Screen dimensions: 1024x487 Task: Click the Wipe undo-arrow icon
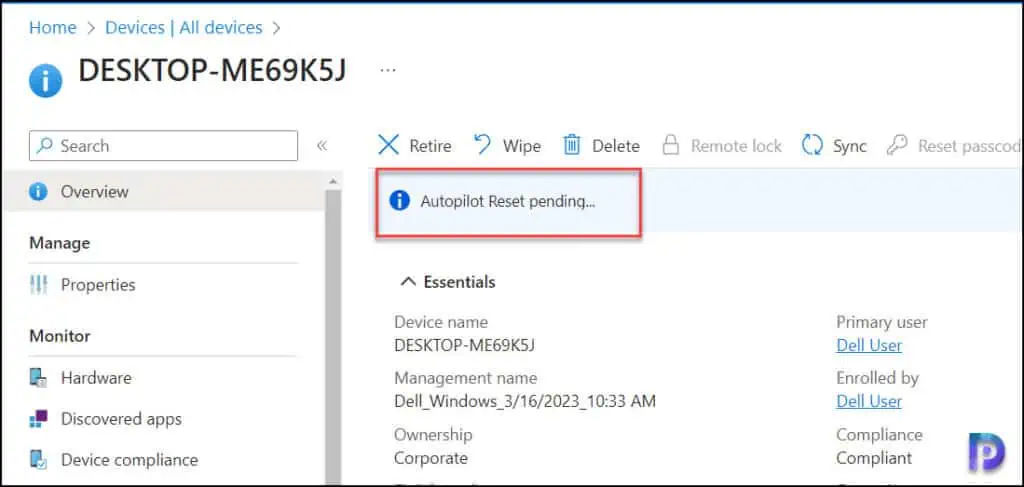coord(482,144)
